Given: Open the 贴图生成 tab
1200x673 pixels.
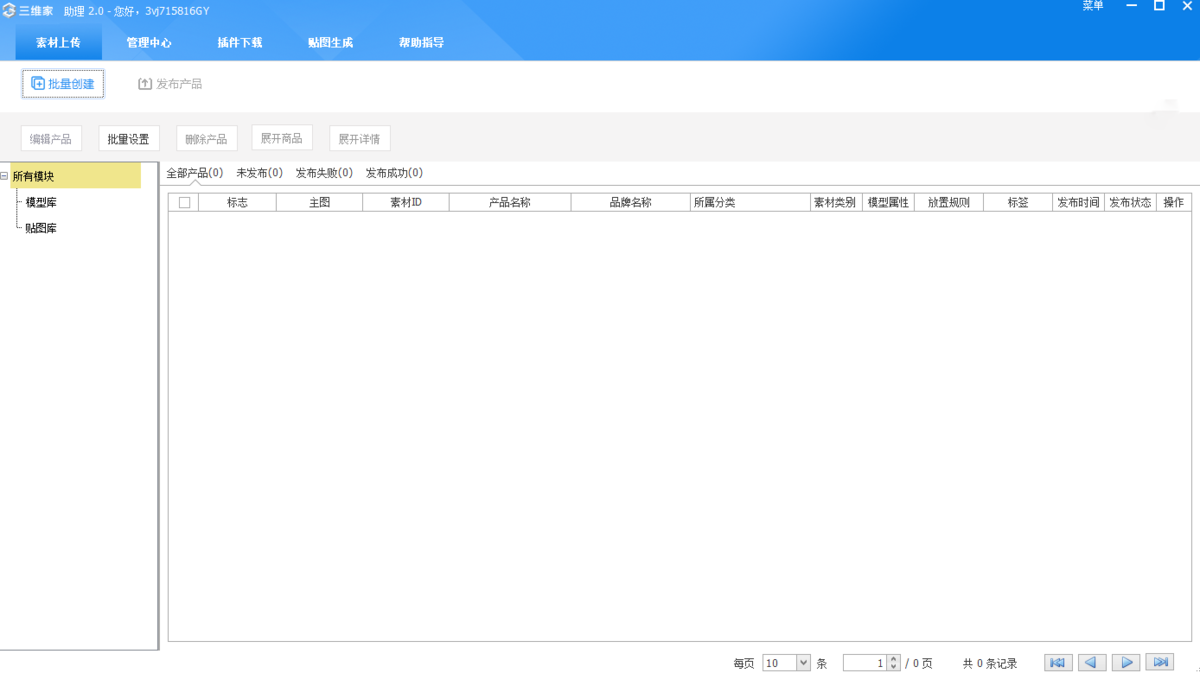Looking at the screenshot, I should point(330,42).
